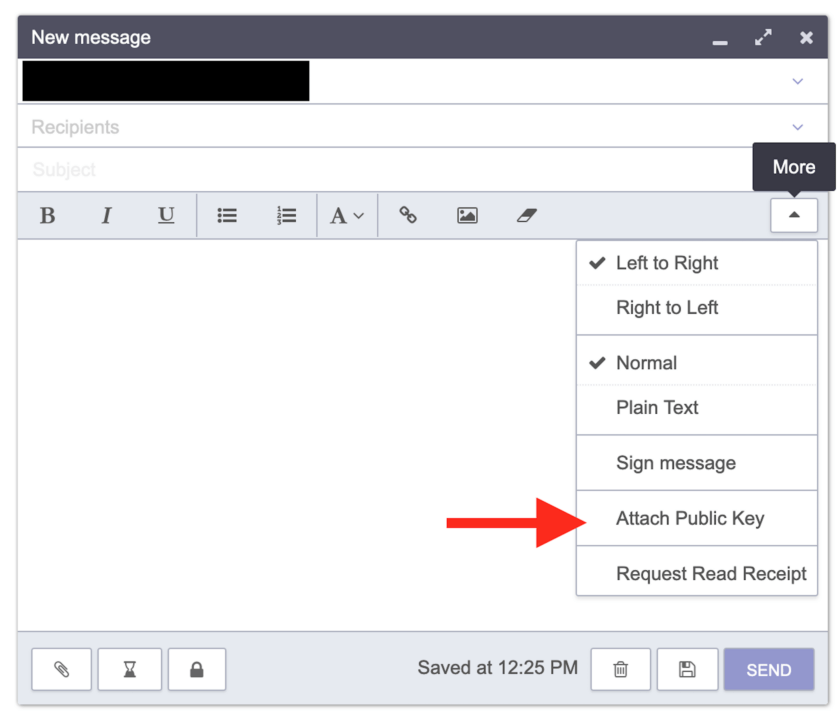
Task: Save the draft with the floppy disk button
Action: [x=687, y=669]
